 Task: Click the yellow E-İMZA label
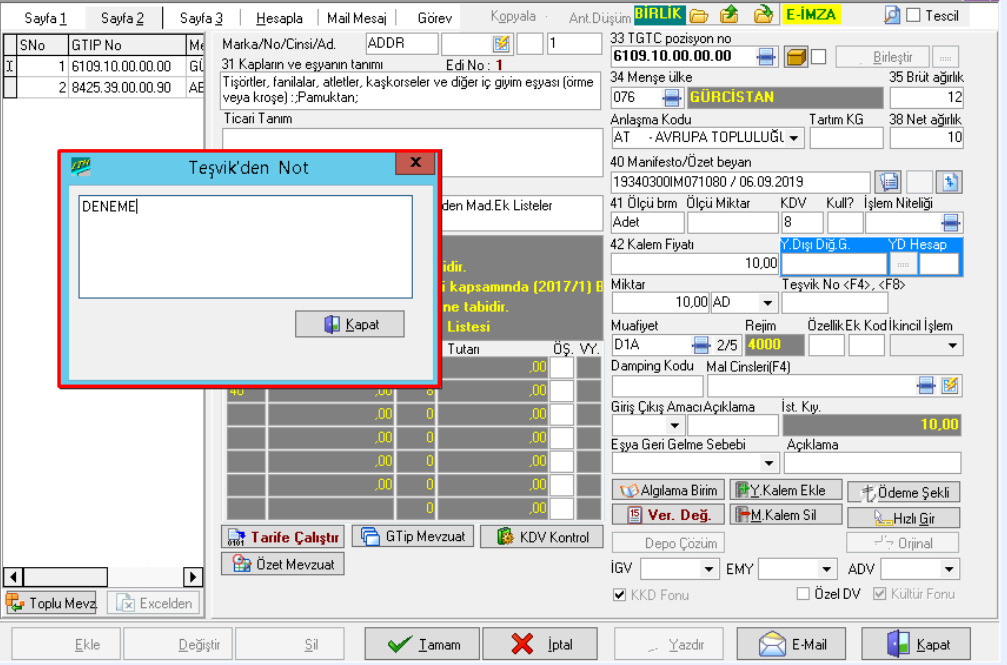pyautogui.click(x=810, y=15)
